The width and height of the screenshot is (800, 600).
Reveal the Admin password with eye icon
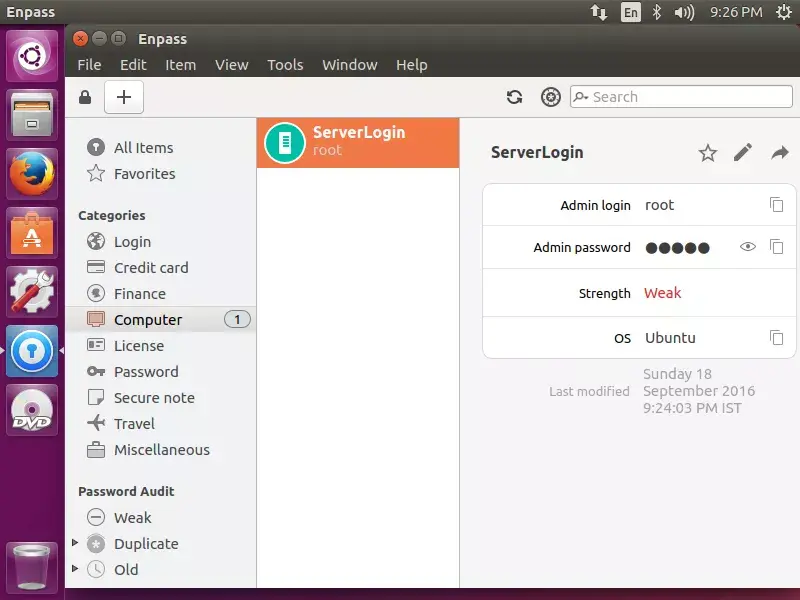pyautogui.click(x=747, y=247)
